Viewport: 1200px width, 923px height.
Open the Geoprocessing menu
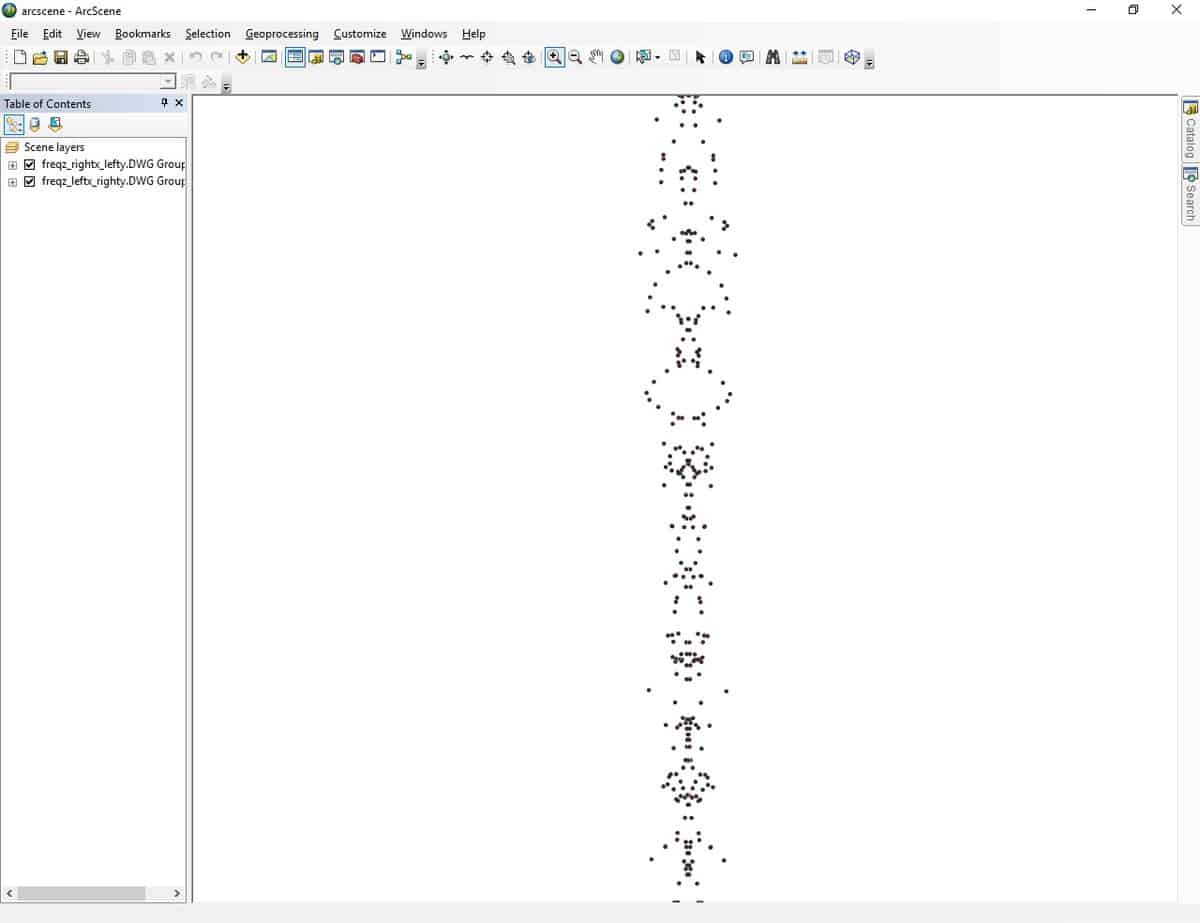[x=281, y=34]
